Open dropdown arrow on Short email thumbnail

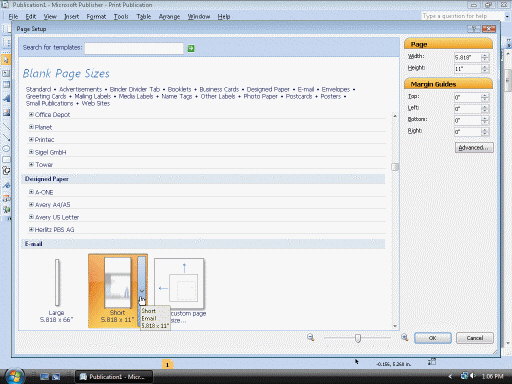click(x=142, y=291)
